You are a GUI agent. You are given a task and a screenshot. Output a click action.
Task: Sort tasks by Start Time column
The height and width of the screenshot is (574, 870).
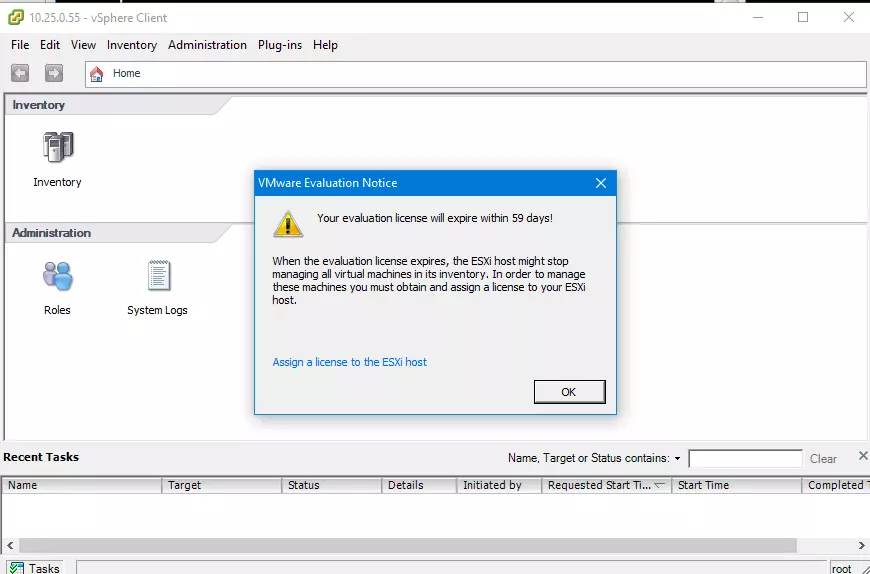[737, 485]
